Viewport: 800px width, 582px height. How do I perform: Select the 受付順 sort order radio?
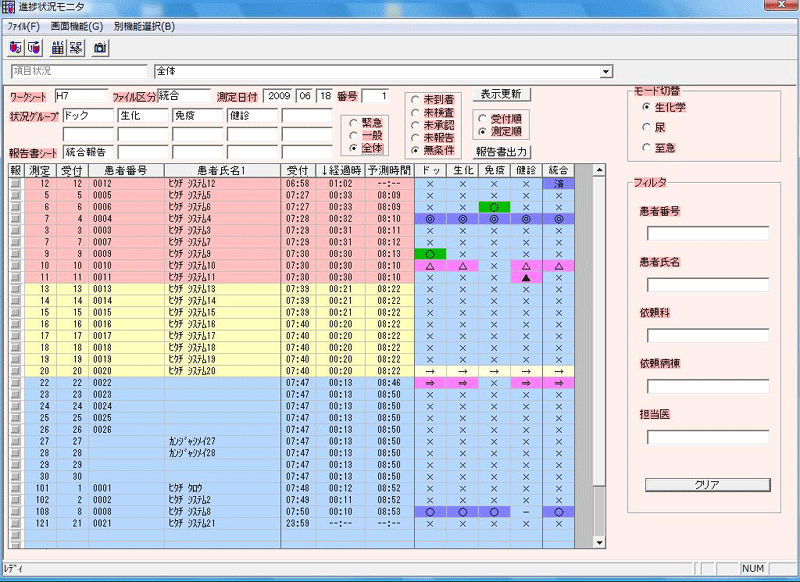[x=482, y=119]
